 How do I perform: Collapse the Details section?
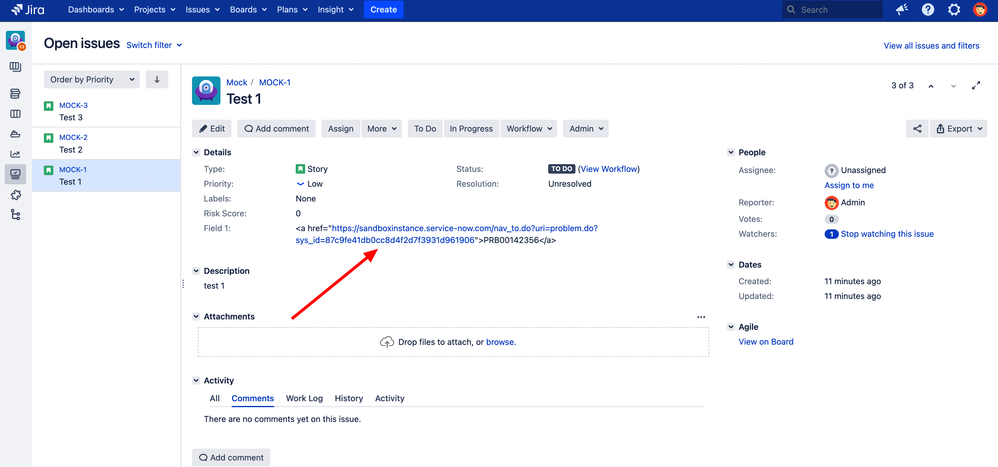pos(196,153)
